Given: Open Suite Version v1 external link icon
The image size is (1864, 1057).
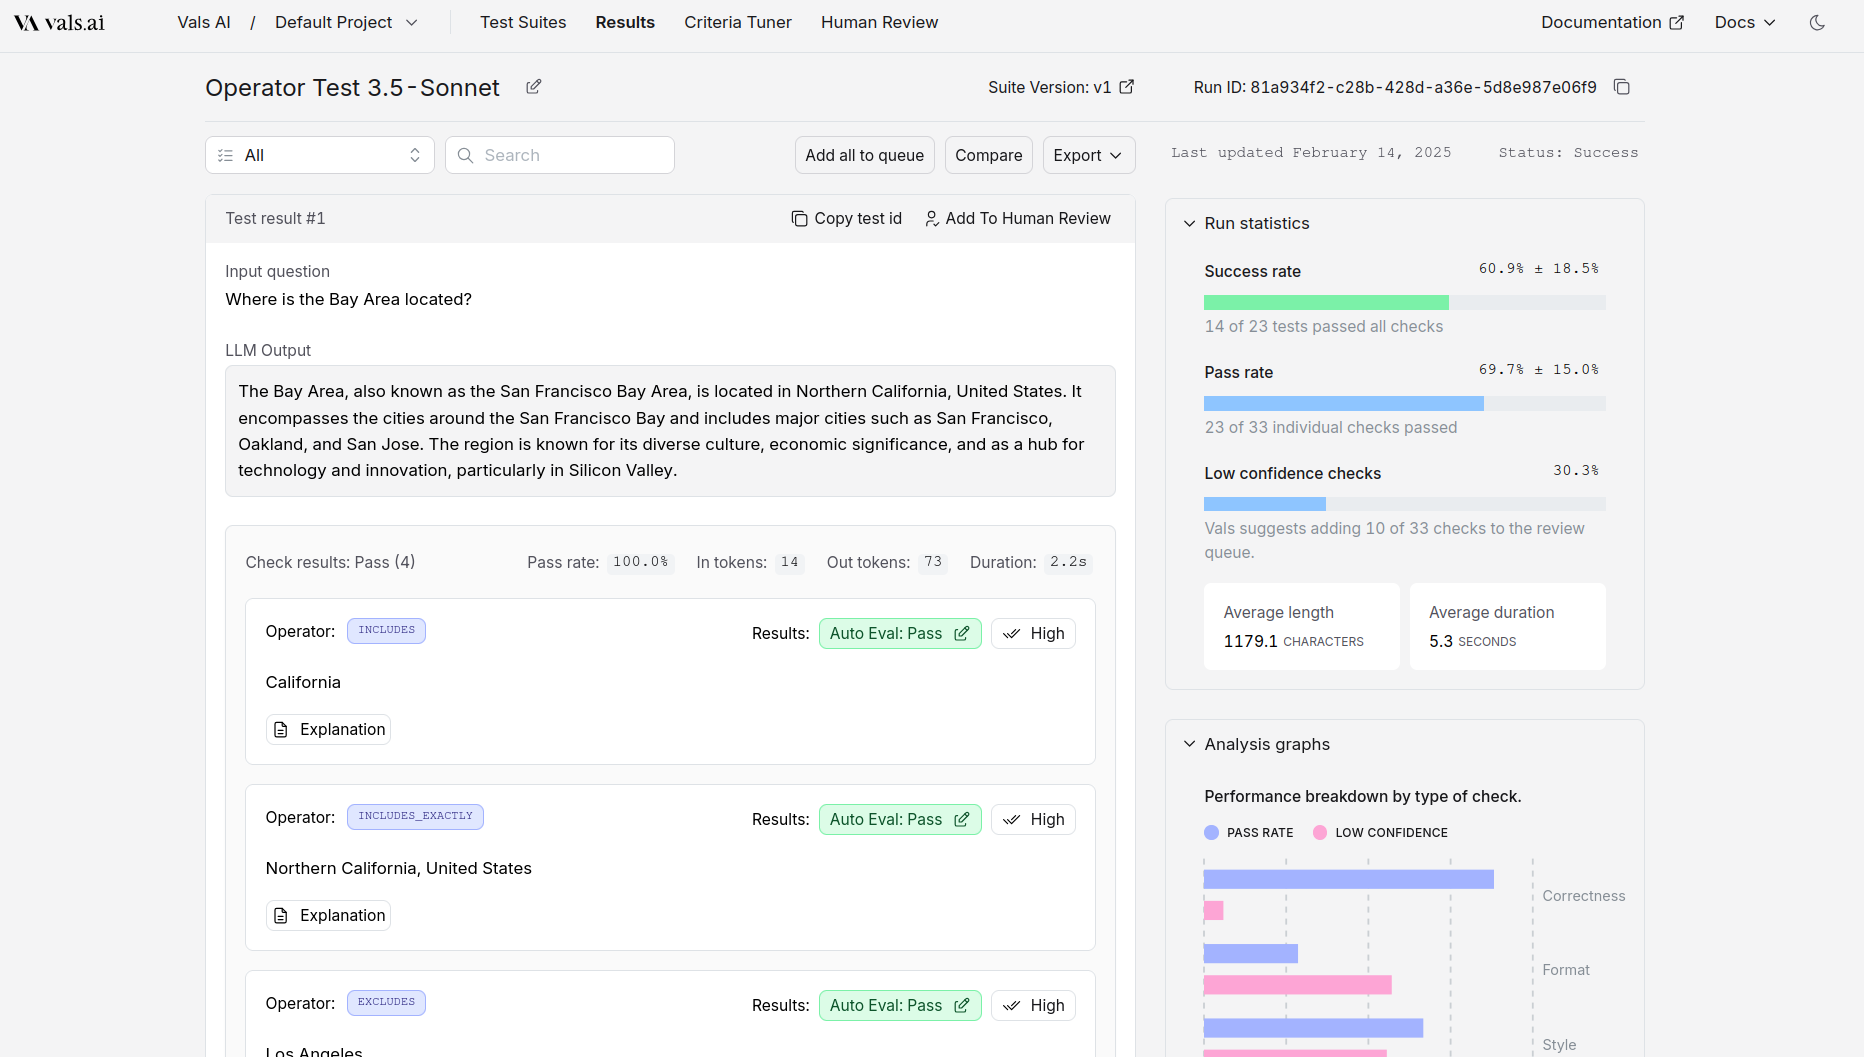Looking at the screenshot, I should click(1127, 87).
